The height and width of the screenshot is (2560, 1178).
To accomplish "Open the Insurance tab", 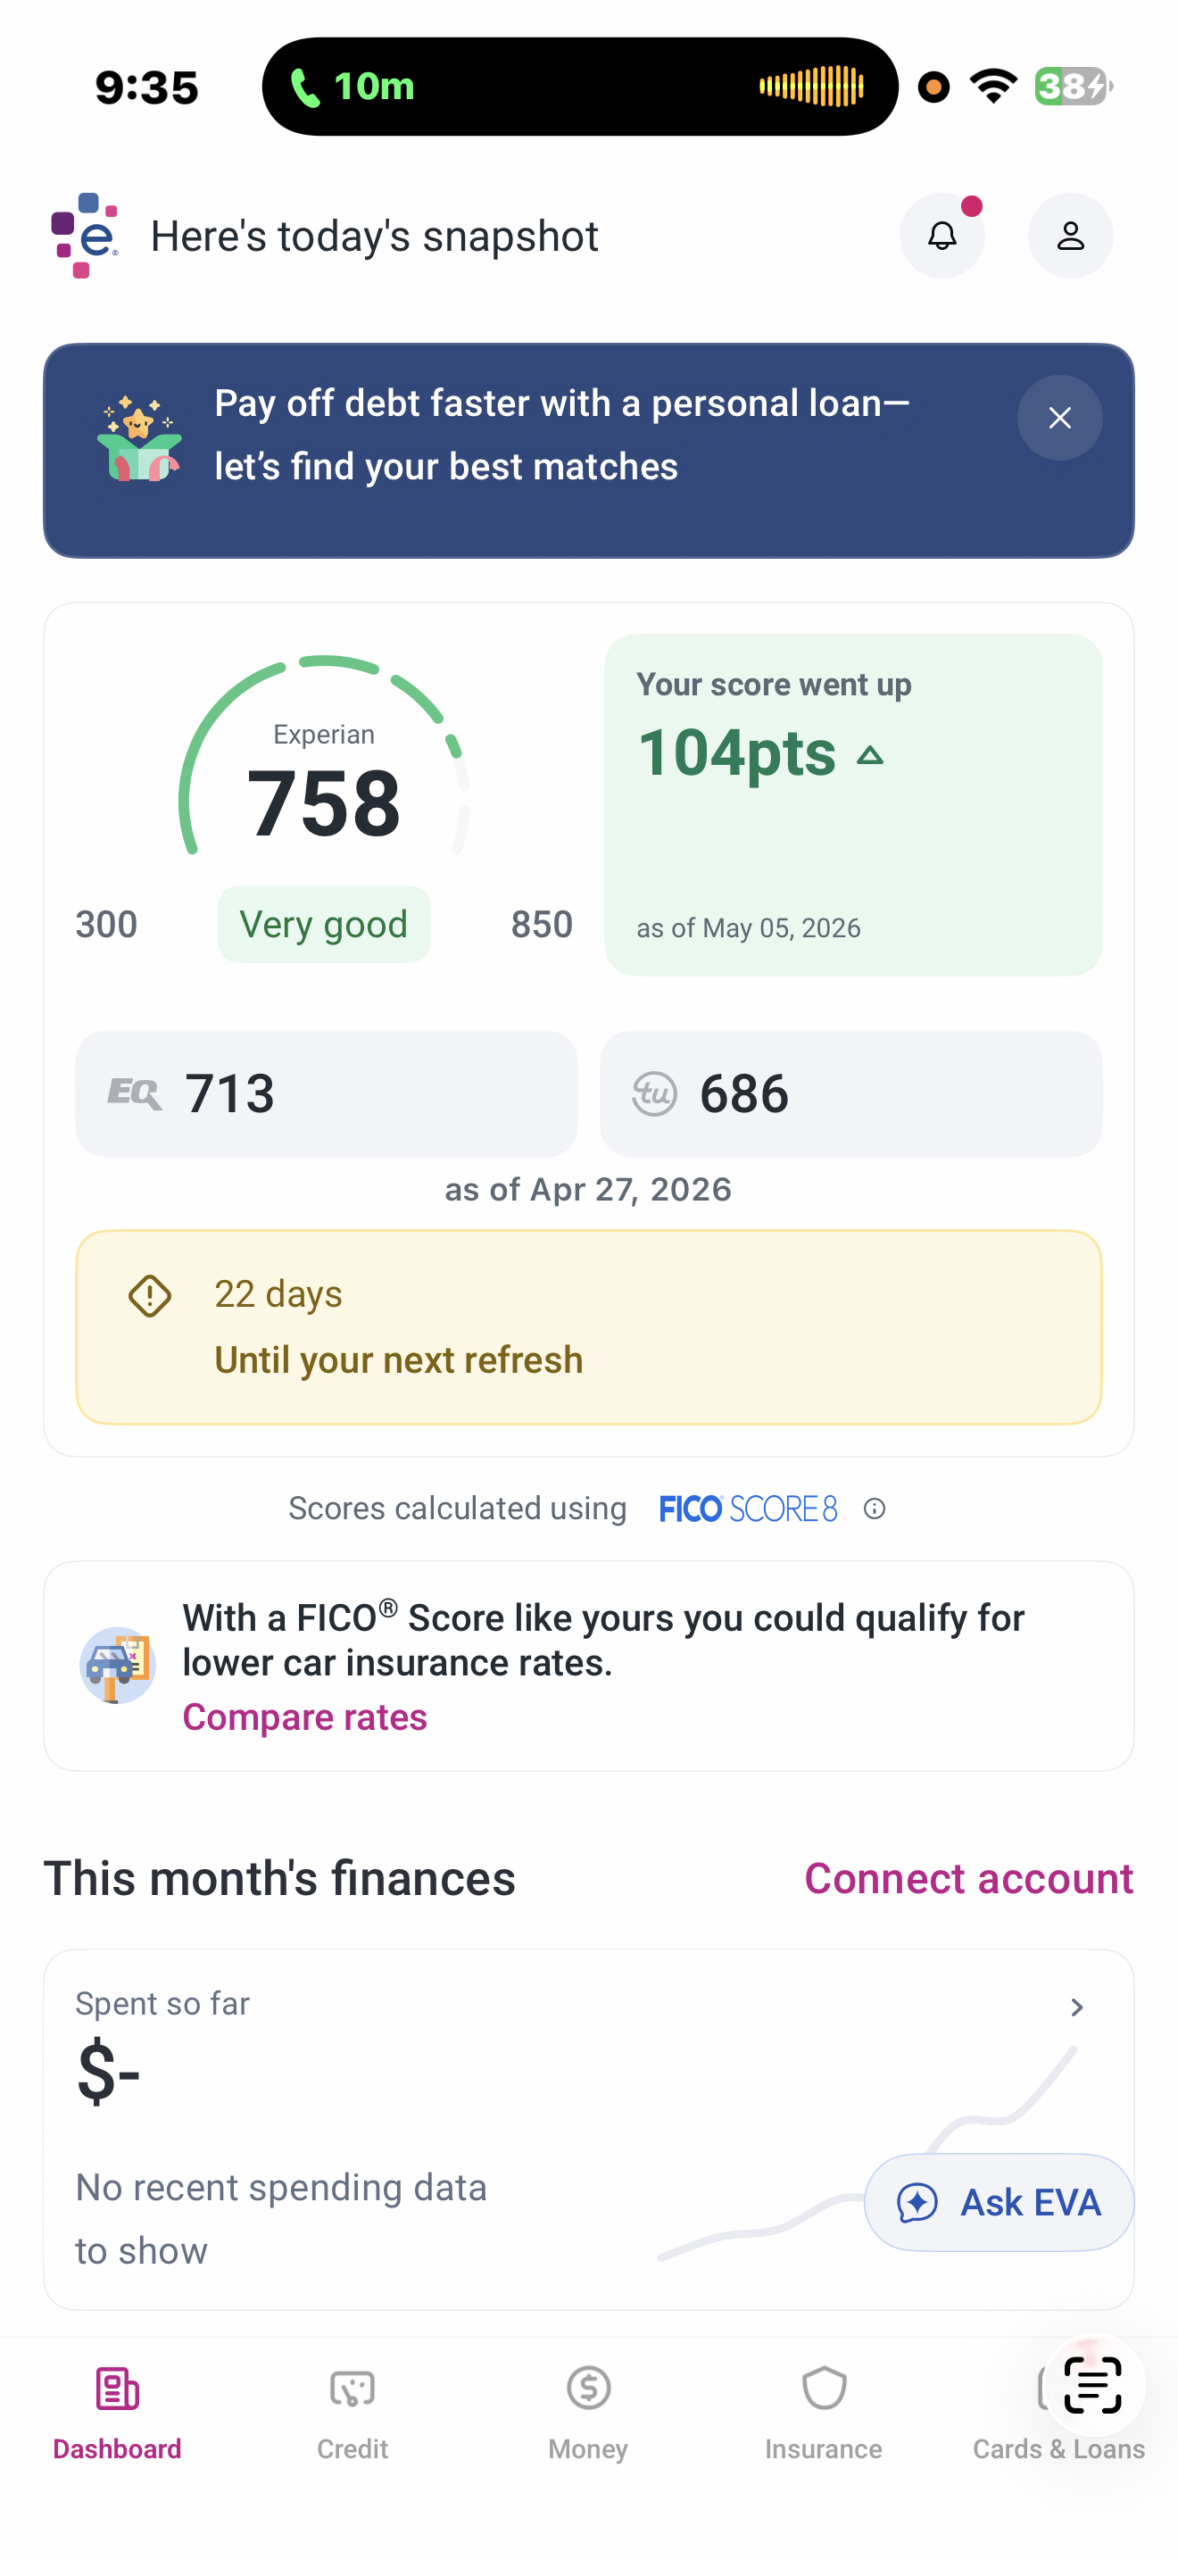I will pos(823,2415).
